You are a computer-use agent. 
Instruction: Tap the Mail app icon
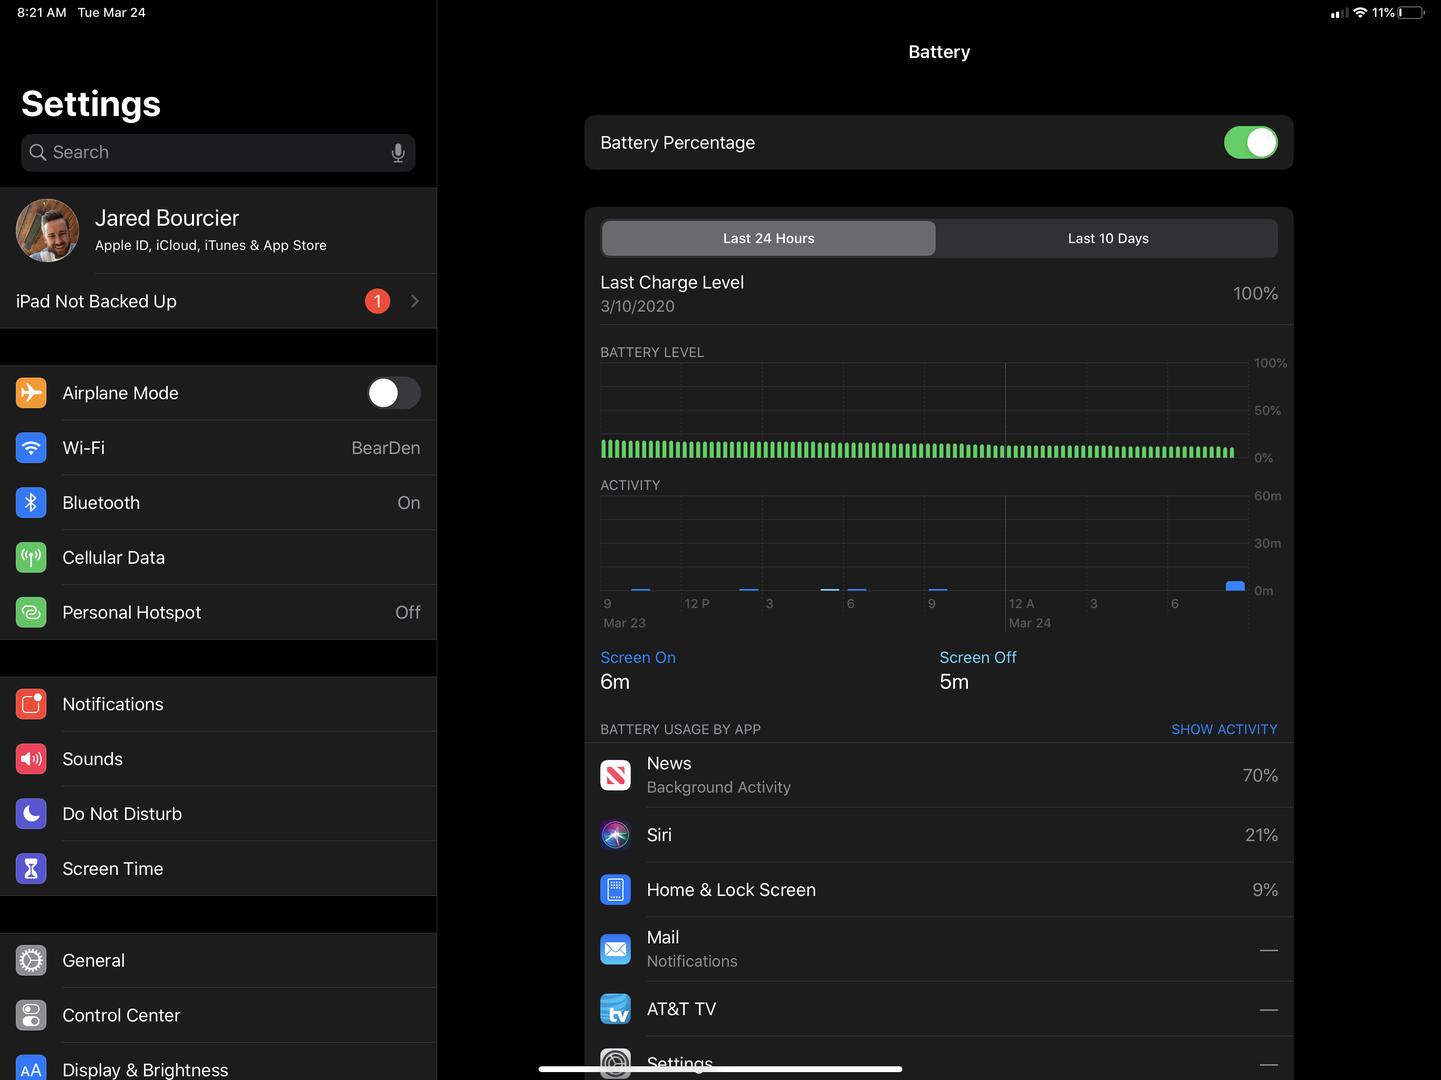pos(615,949)
